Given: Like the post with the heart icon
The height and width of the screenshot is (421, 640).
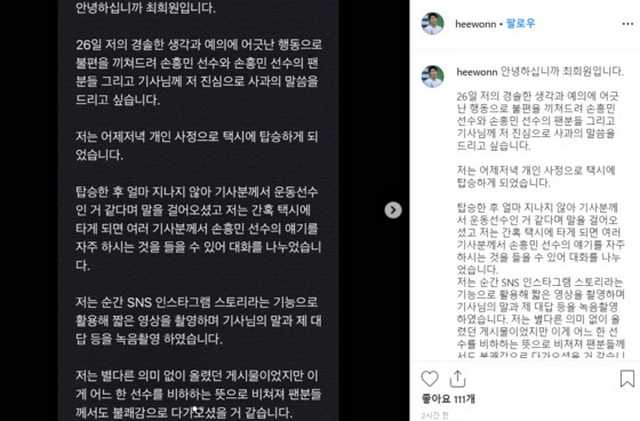Looking at the screenshot, I should pos(429,379).
